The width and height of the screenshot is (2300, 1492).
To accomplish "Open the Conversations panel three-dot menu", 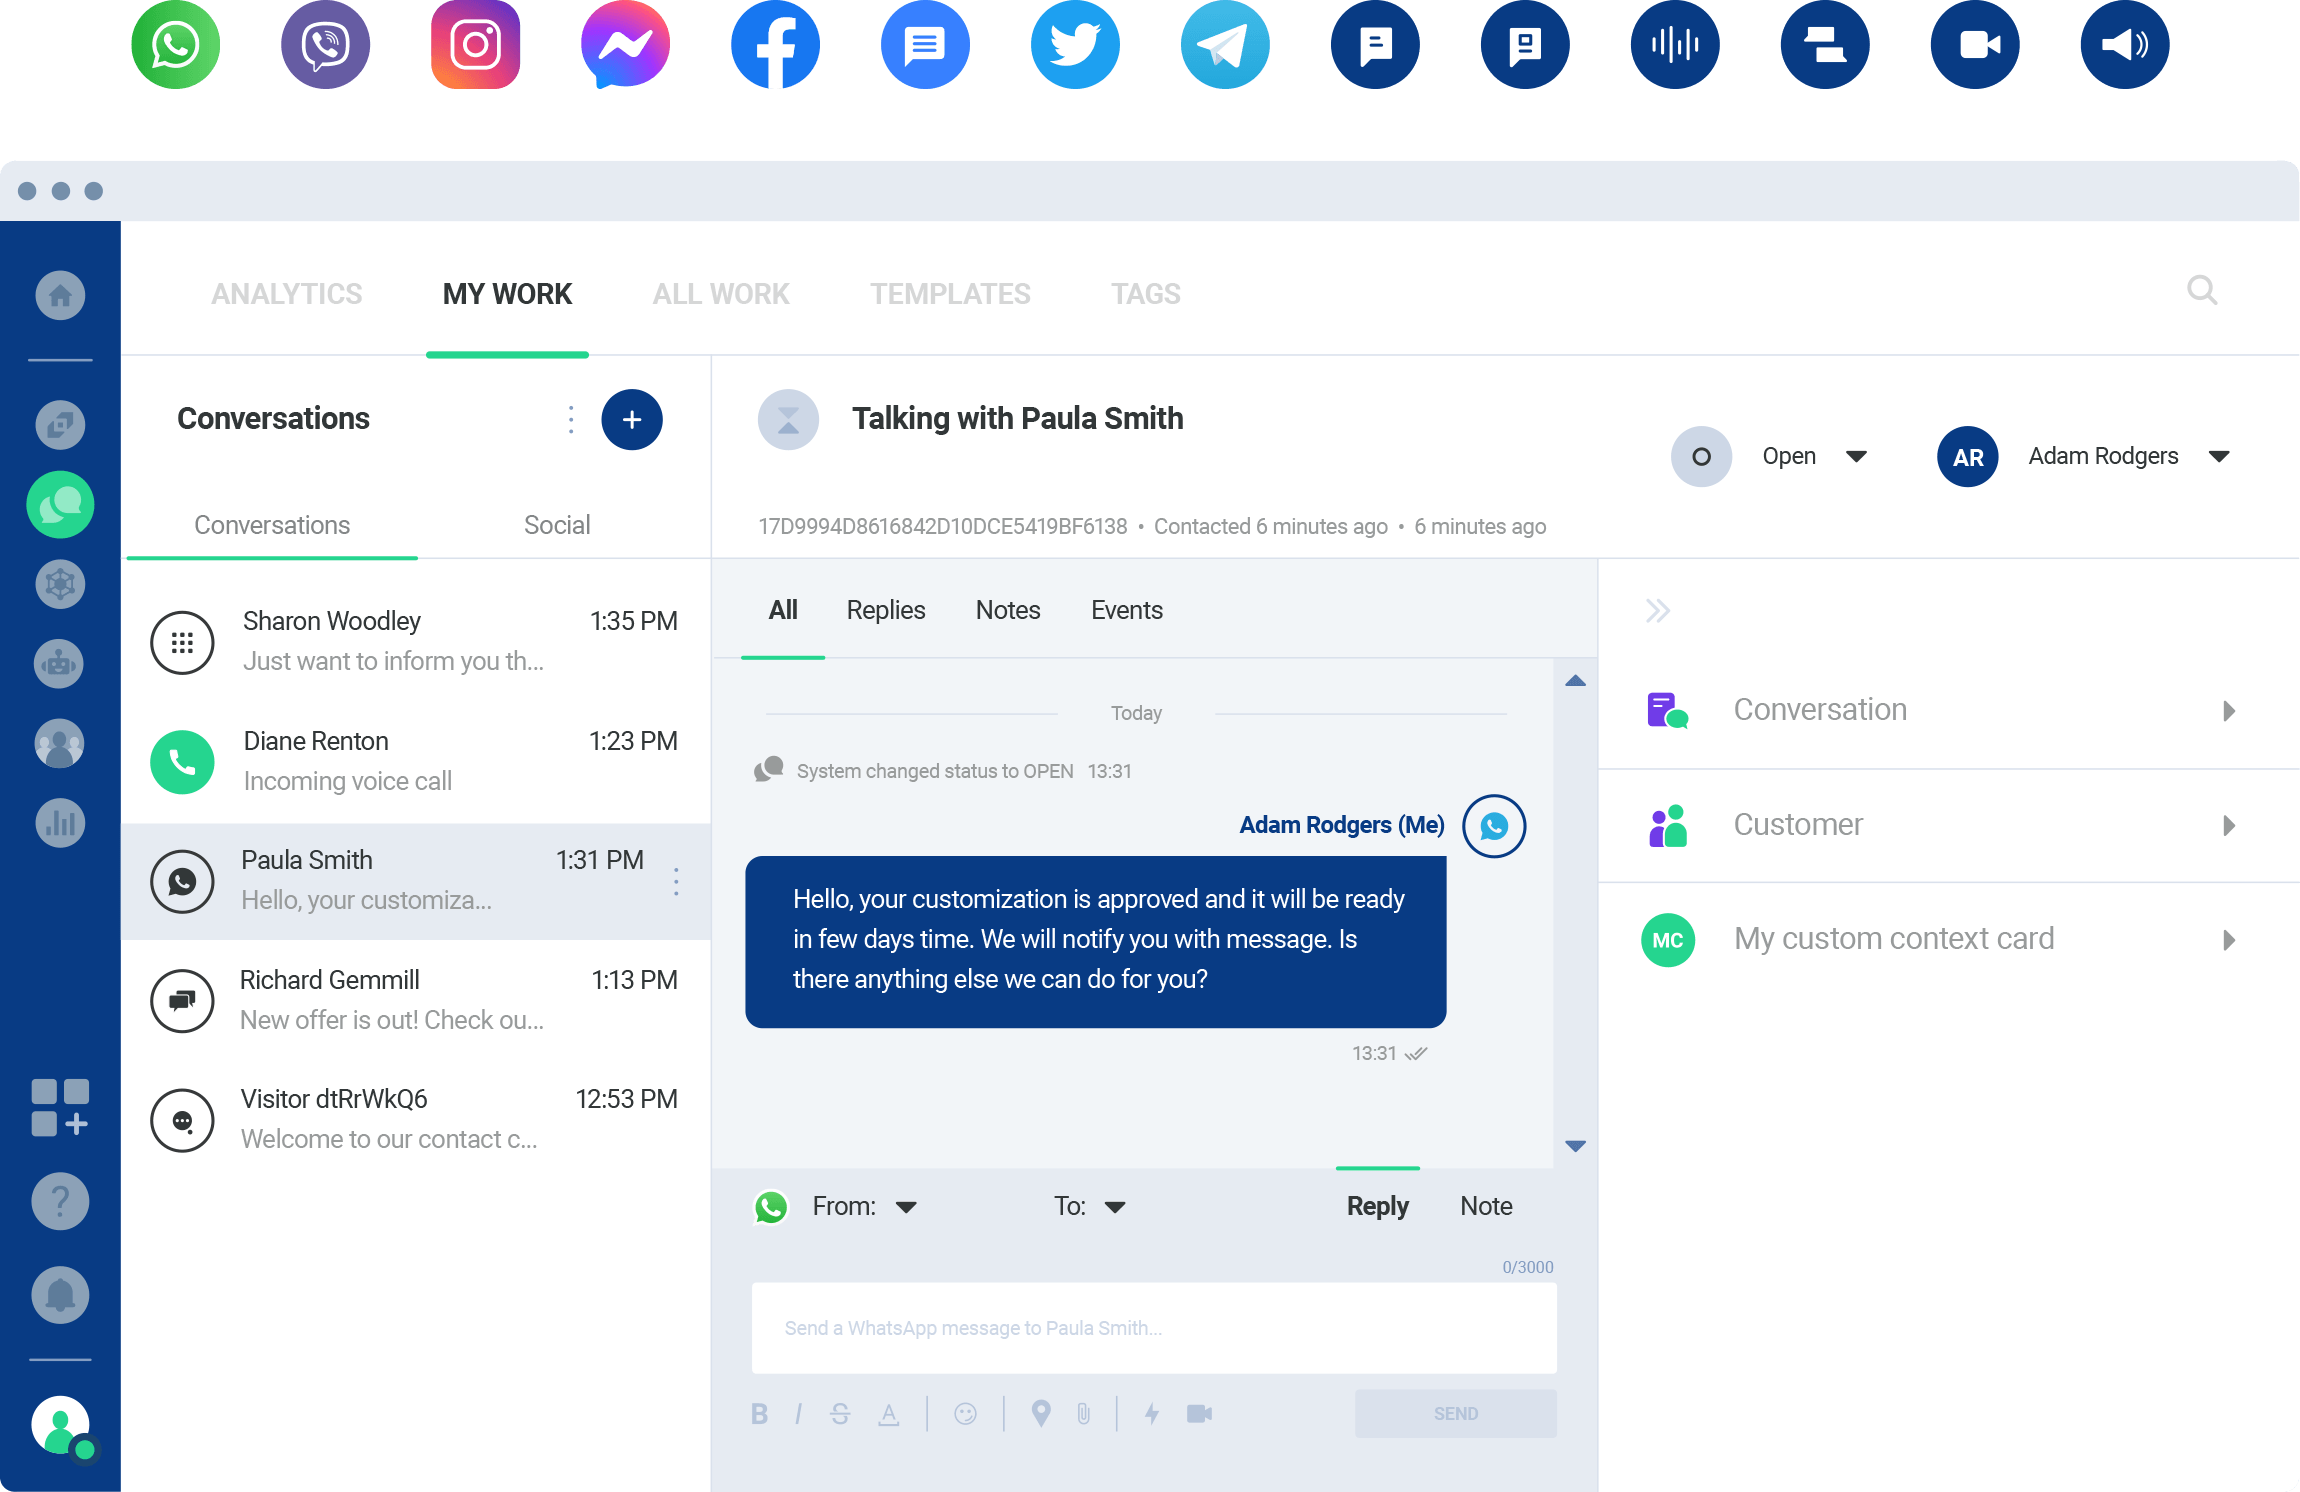I will [571, 420].
